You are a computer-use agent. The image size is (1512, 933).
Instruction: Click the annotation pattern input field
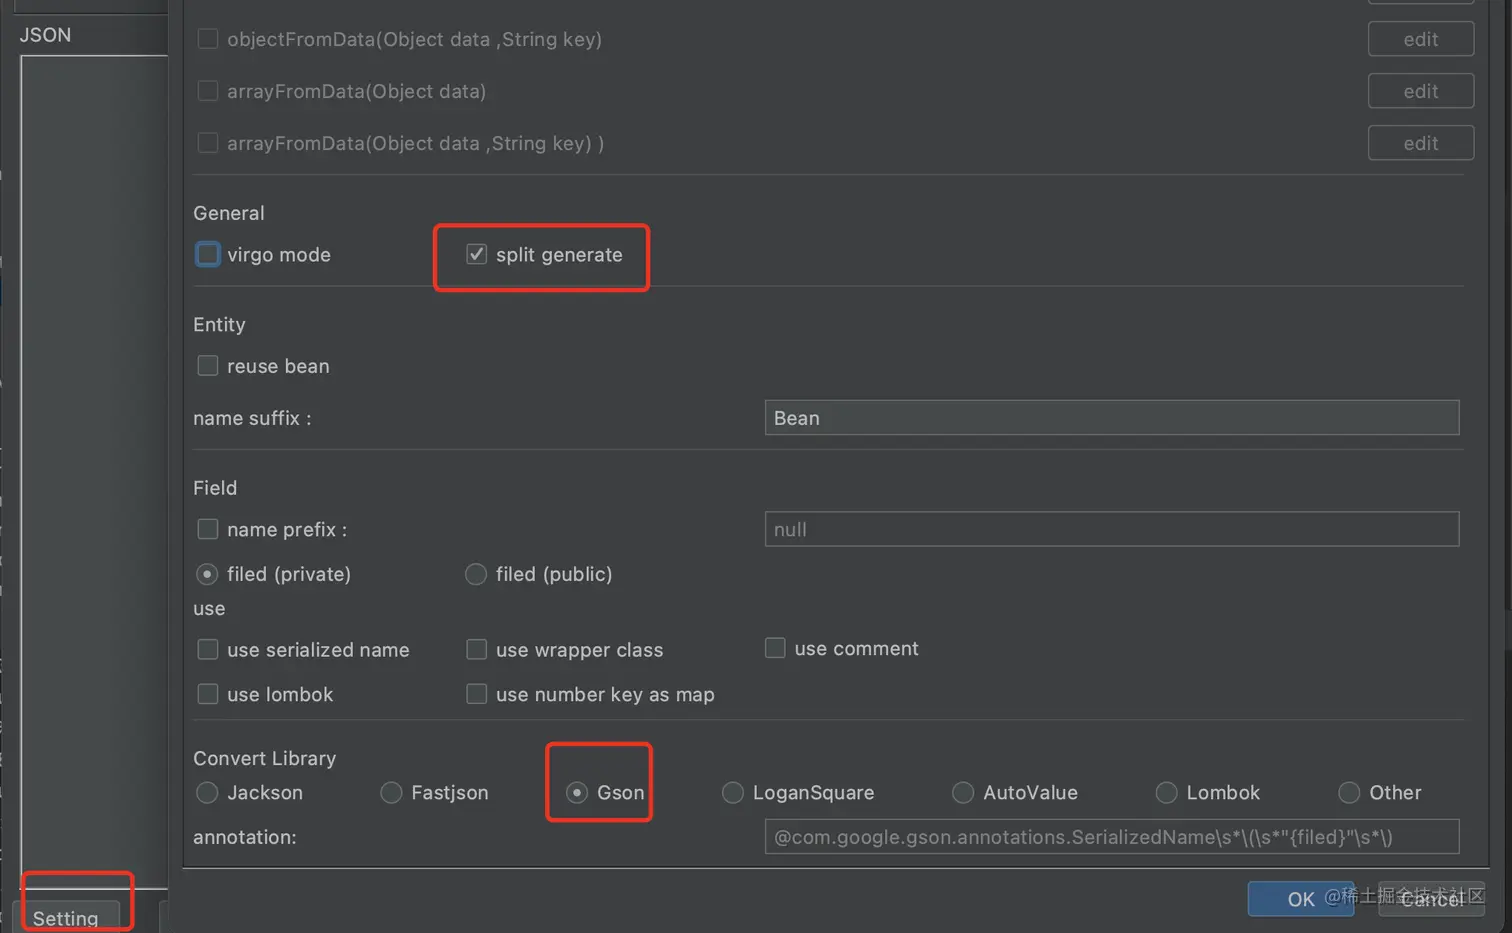click(1111, 837)
